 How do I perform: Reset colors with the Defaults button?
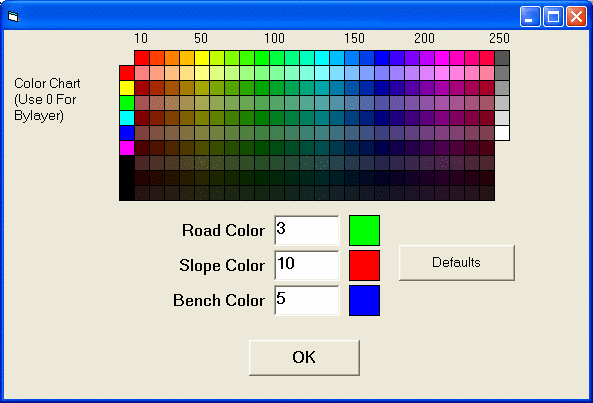[456, 263]
